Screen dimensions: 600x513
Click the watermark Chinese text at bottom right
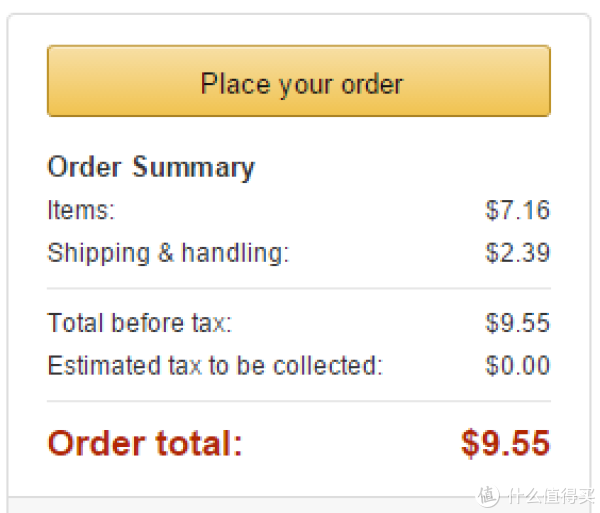tap(551, 496)
